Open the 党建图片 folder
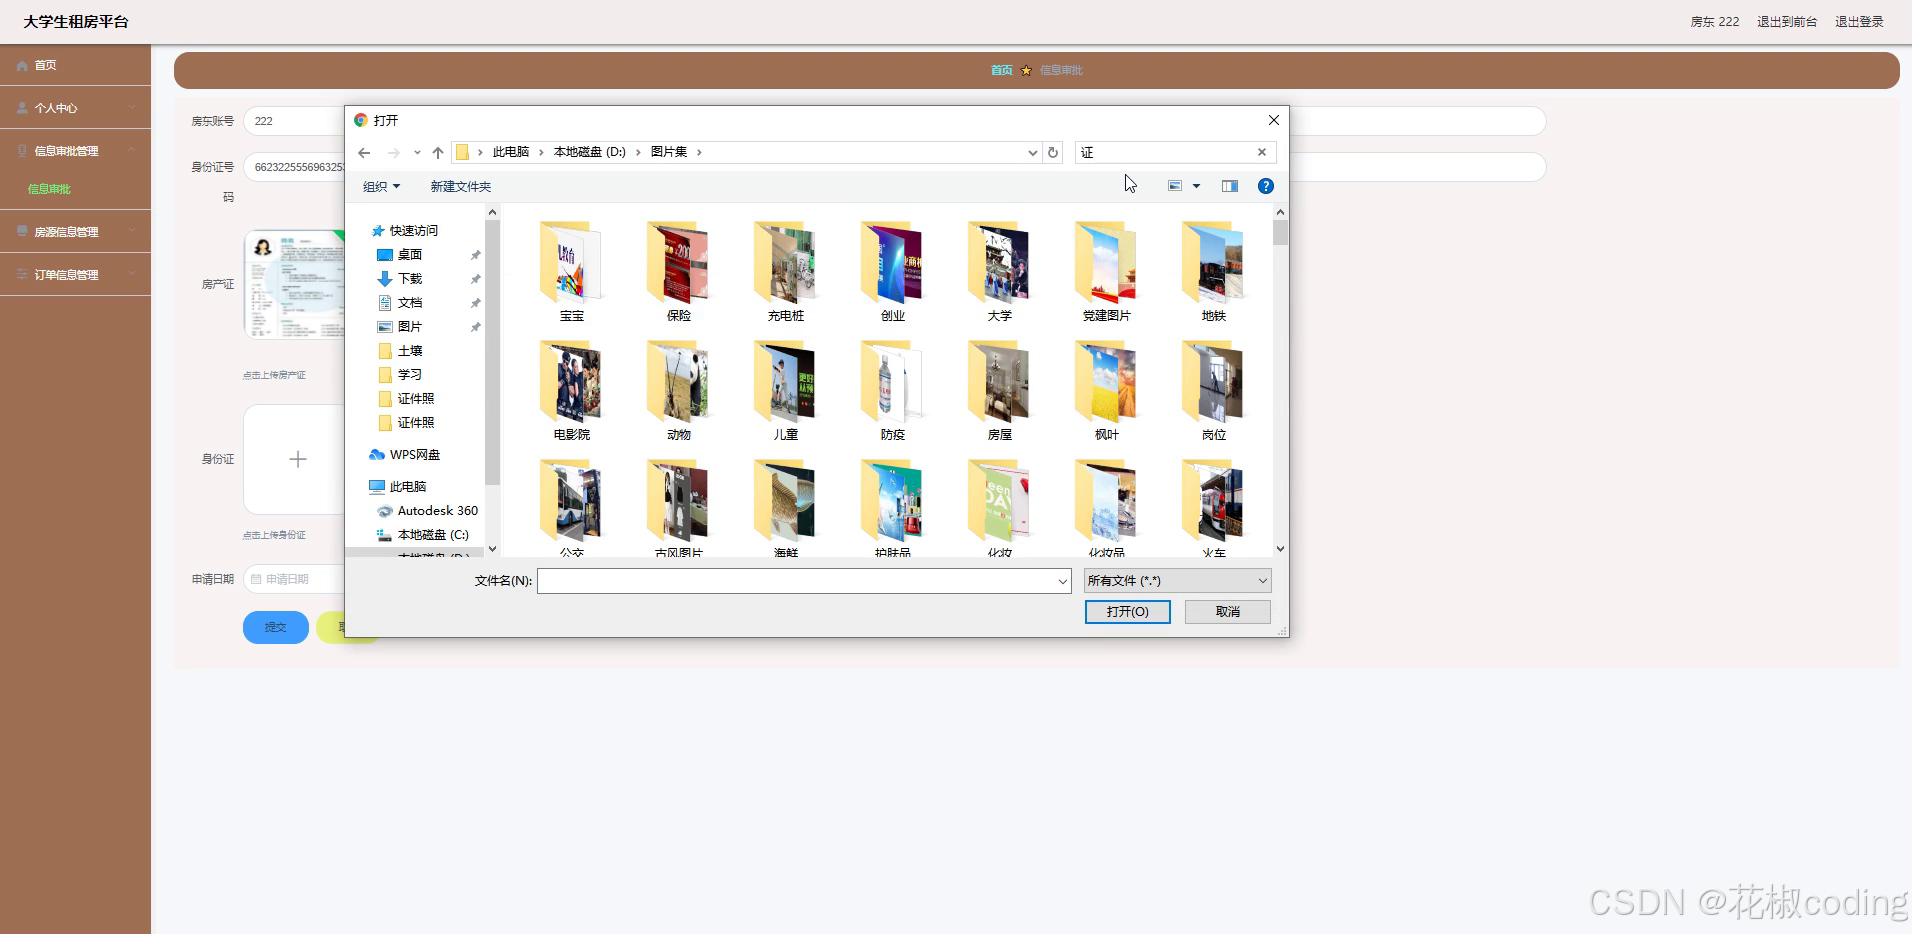This screenshot has height=934, width=1912. (x=1107, y=271)
